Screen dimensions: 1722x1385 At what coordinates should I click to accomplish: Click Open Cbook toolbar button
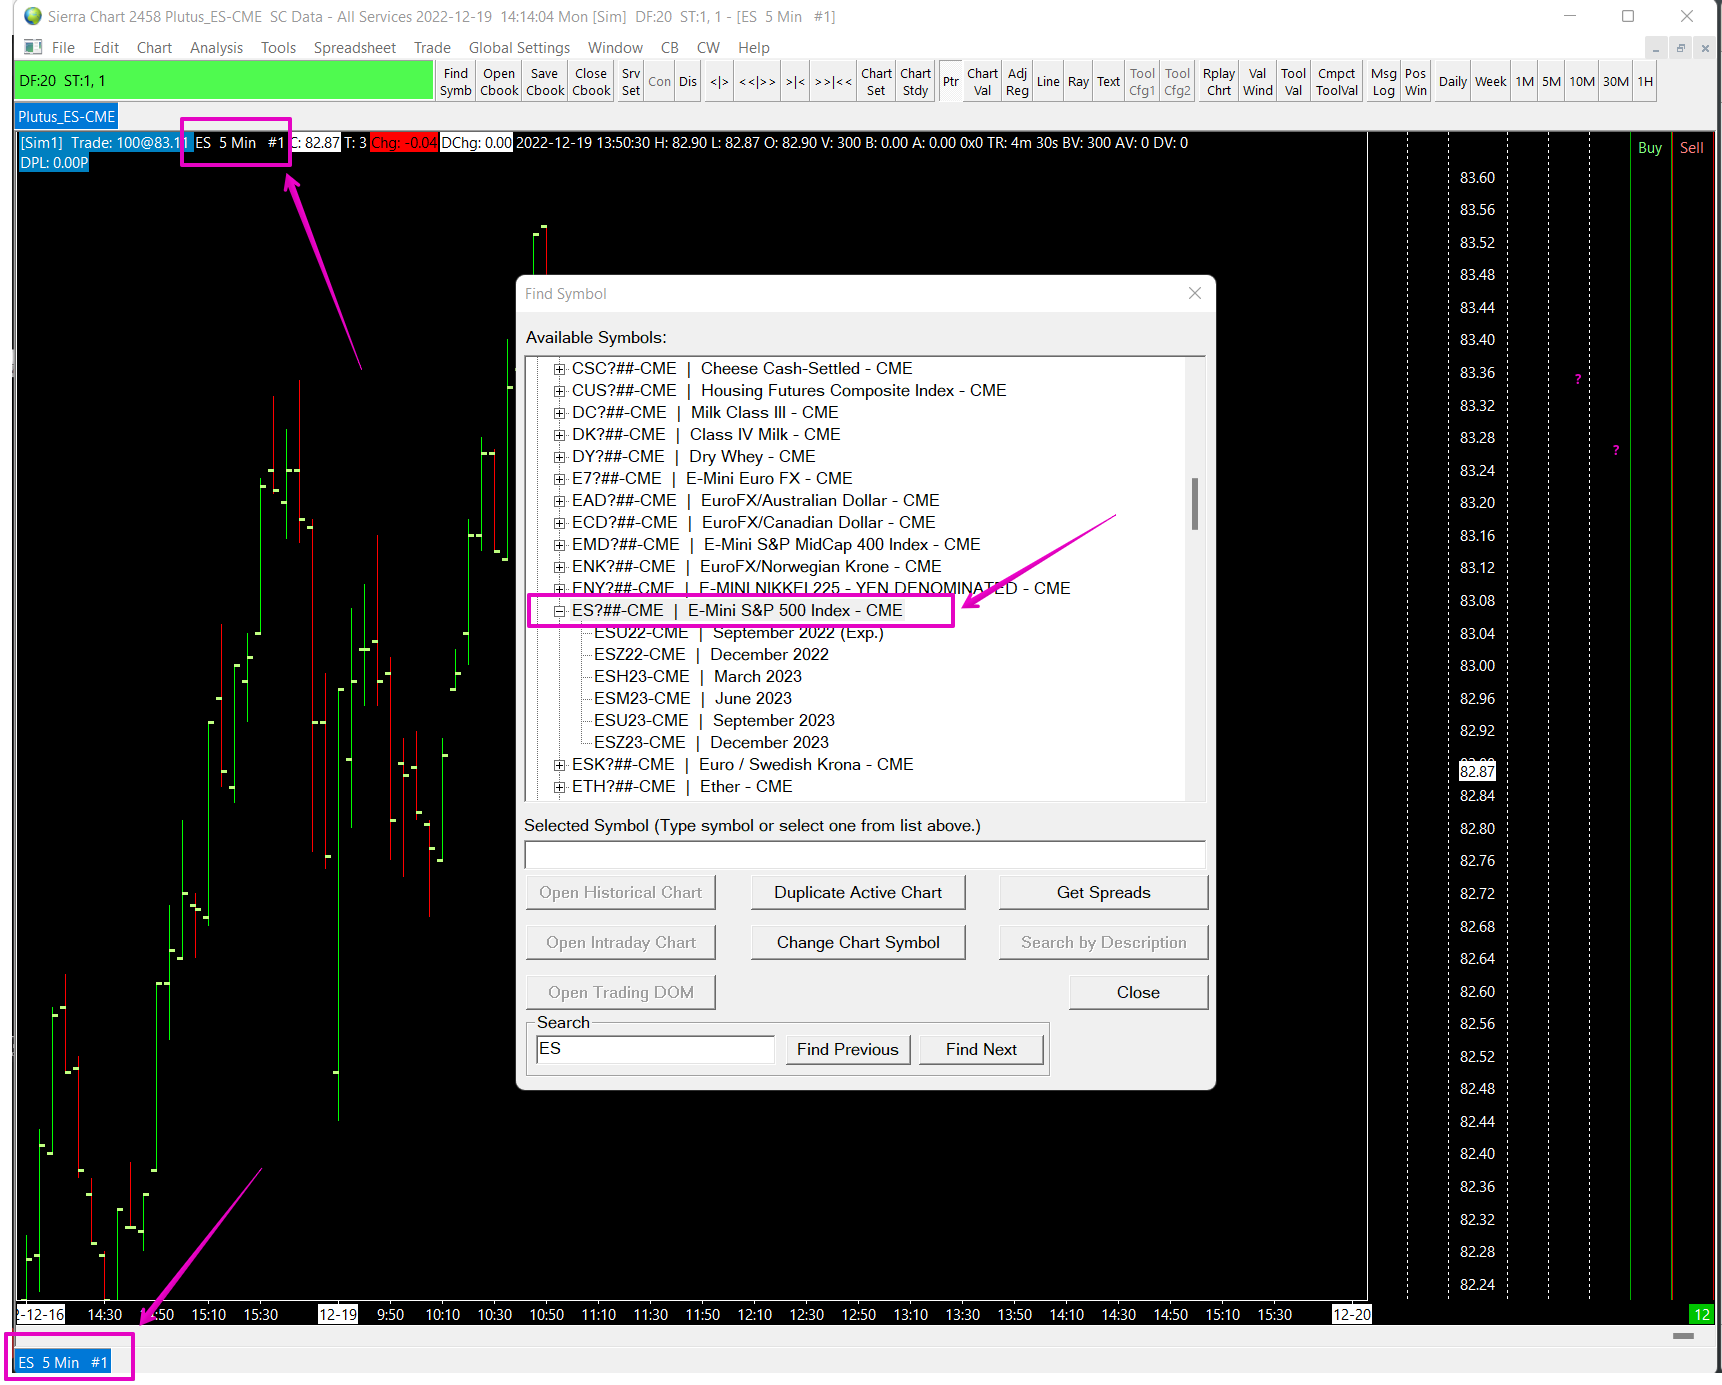(x=499, y=82)
